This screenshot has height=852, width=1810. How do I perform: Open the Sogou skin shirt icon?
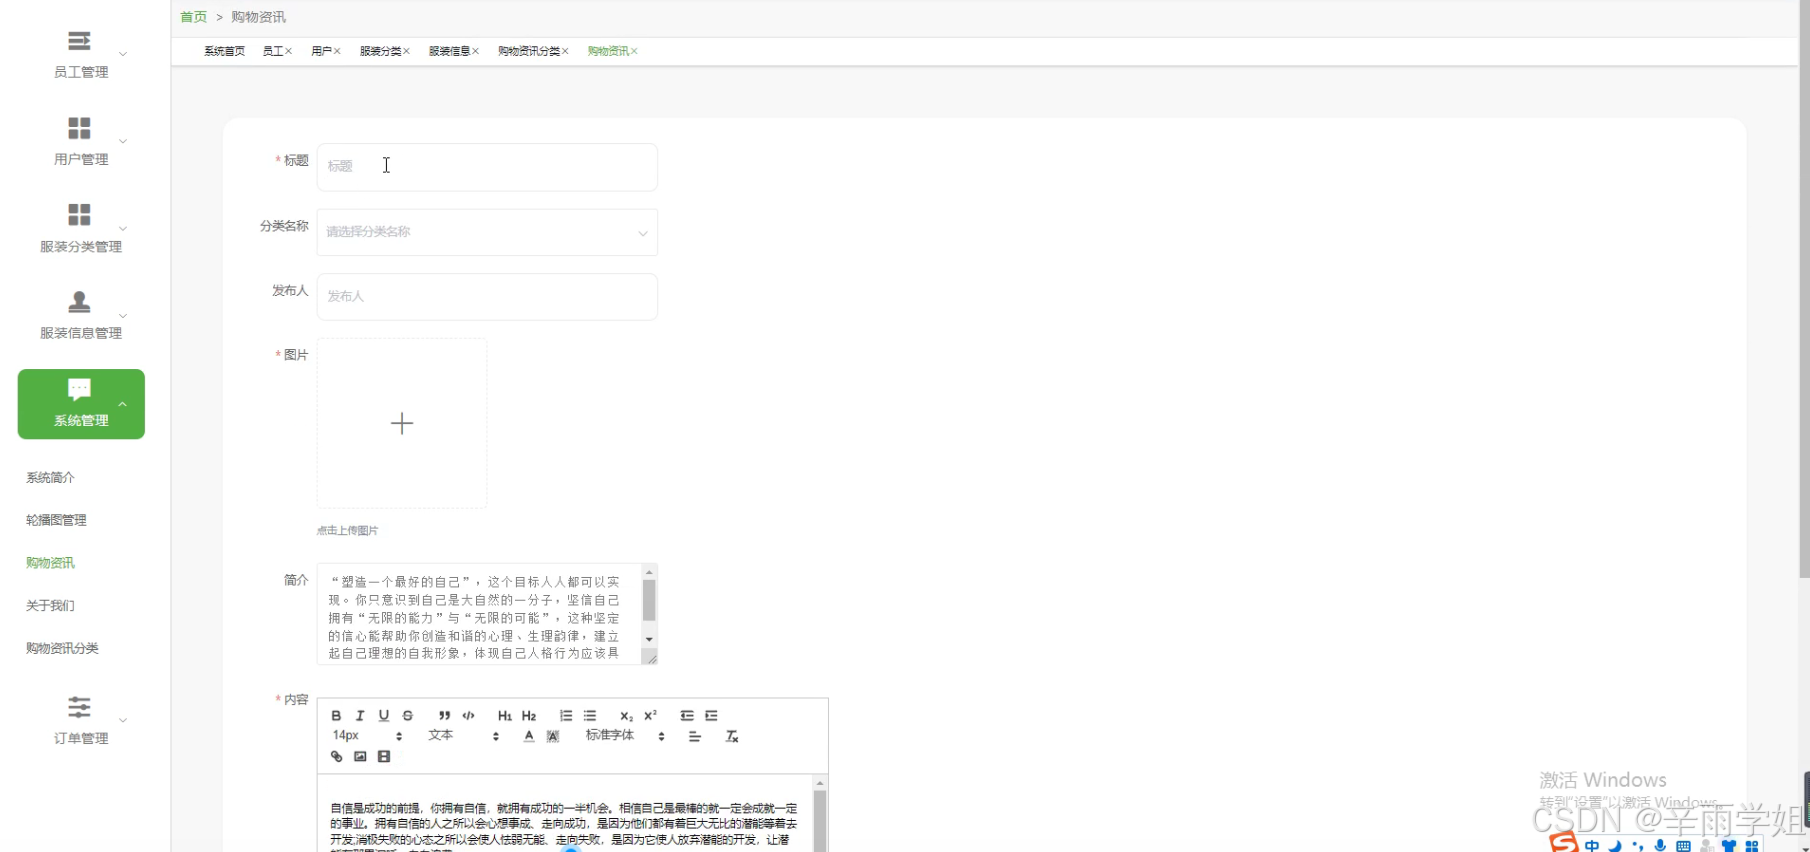pos(1729,846)
